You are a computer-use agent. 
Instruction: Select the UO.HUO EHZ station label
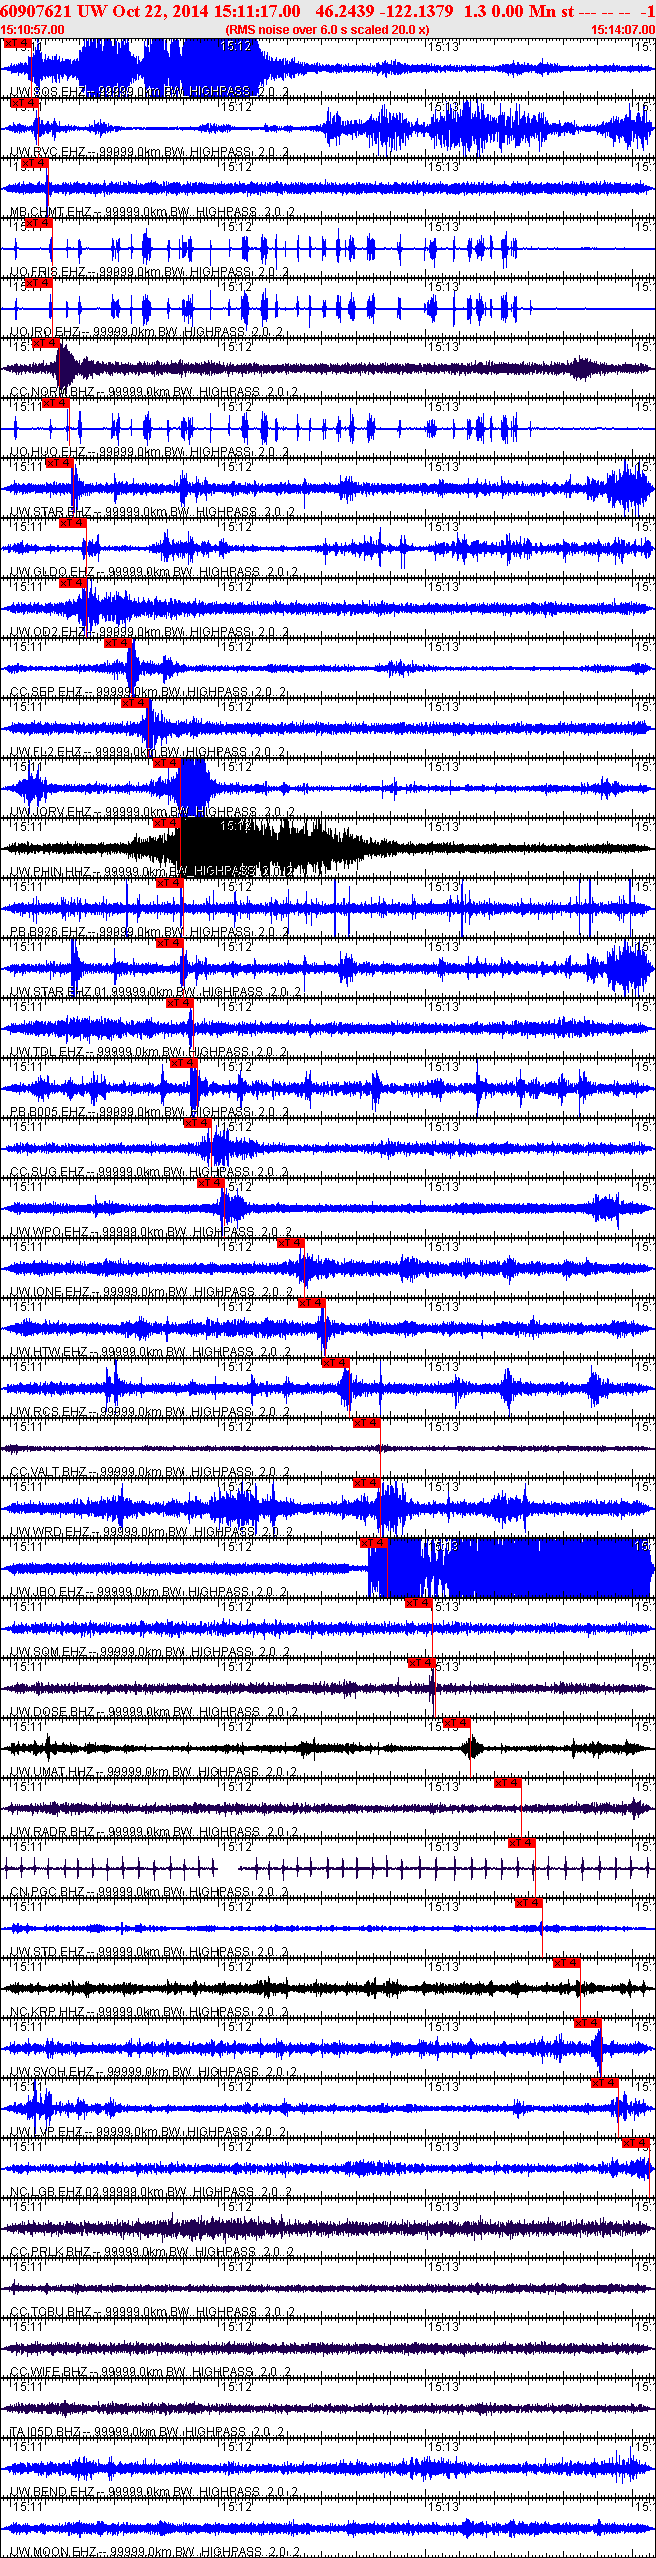(x=149, y=452)
